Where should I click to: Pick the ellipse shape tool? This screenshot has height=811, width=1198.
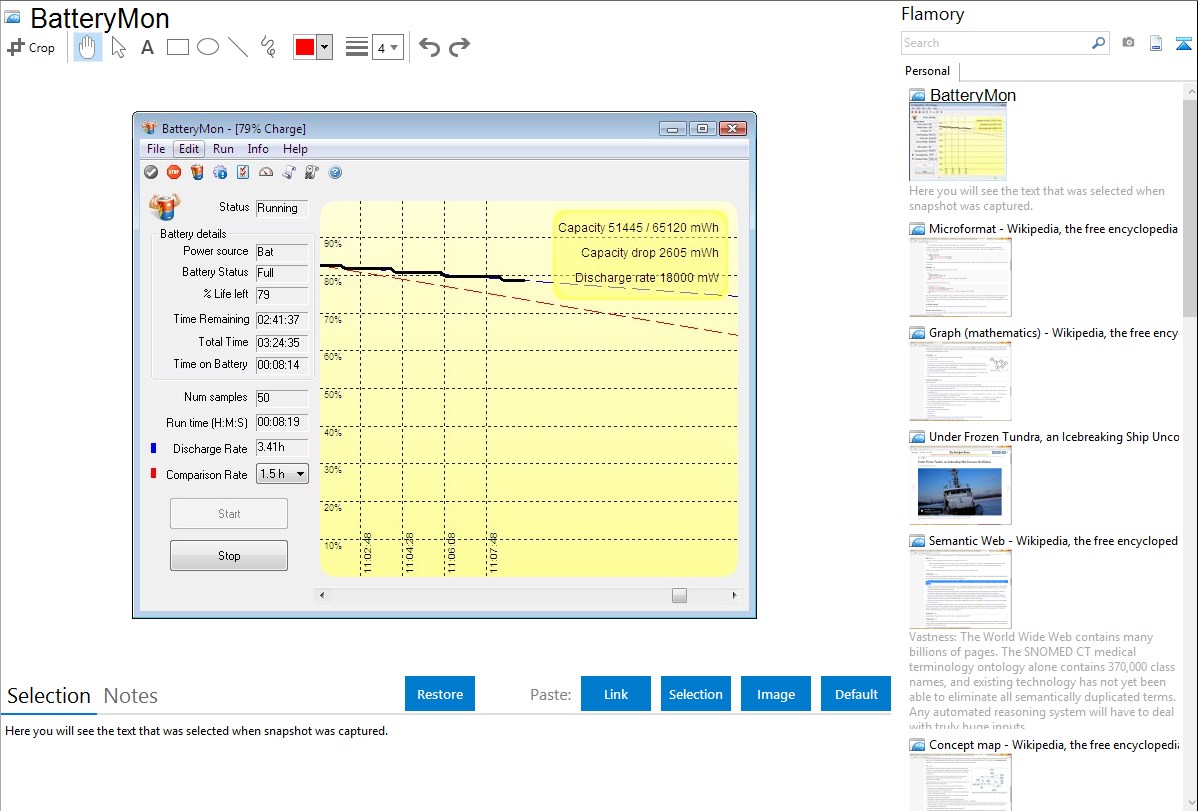207,47
